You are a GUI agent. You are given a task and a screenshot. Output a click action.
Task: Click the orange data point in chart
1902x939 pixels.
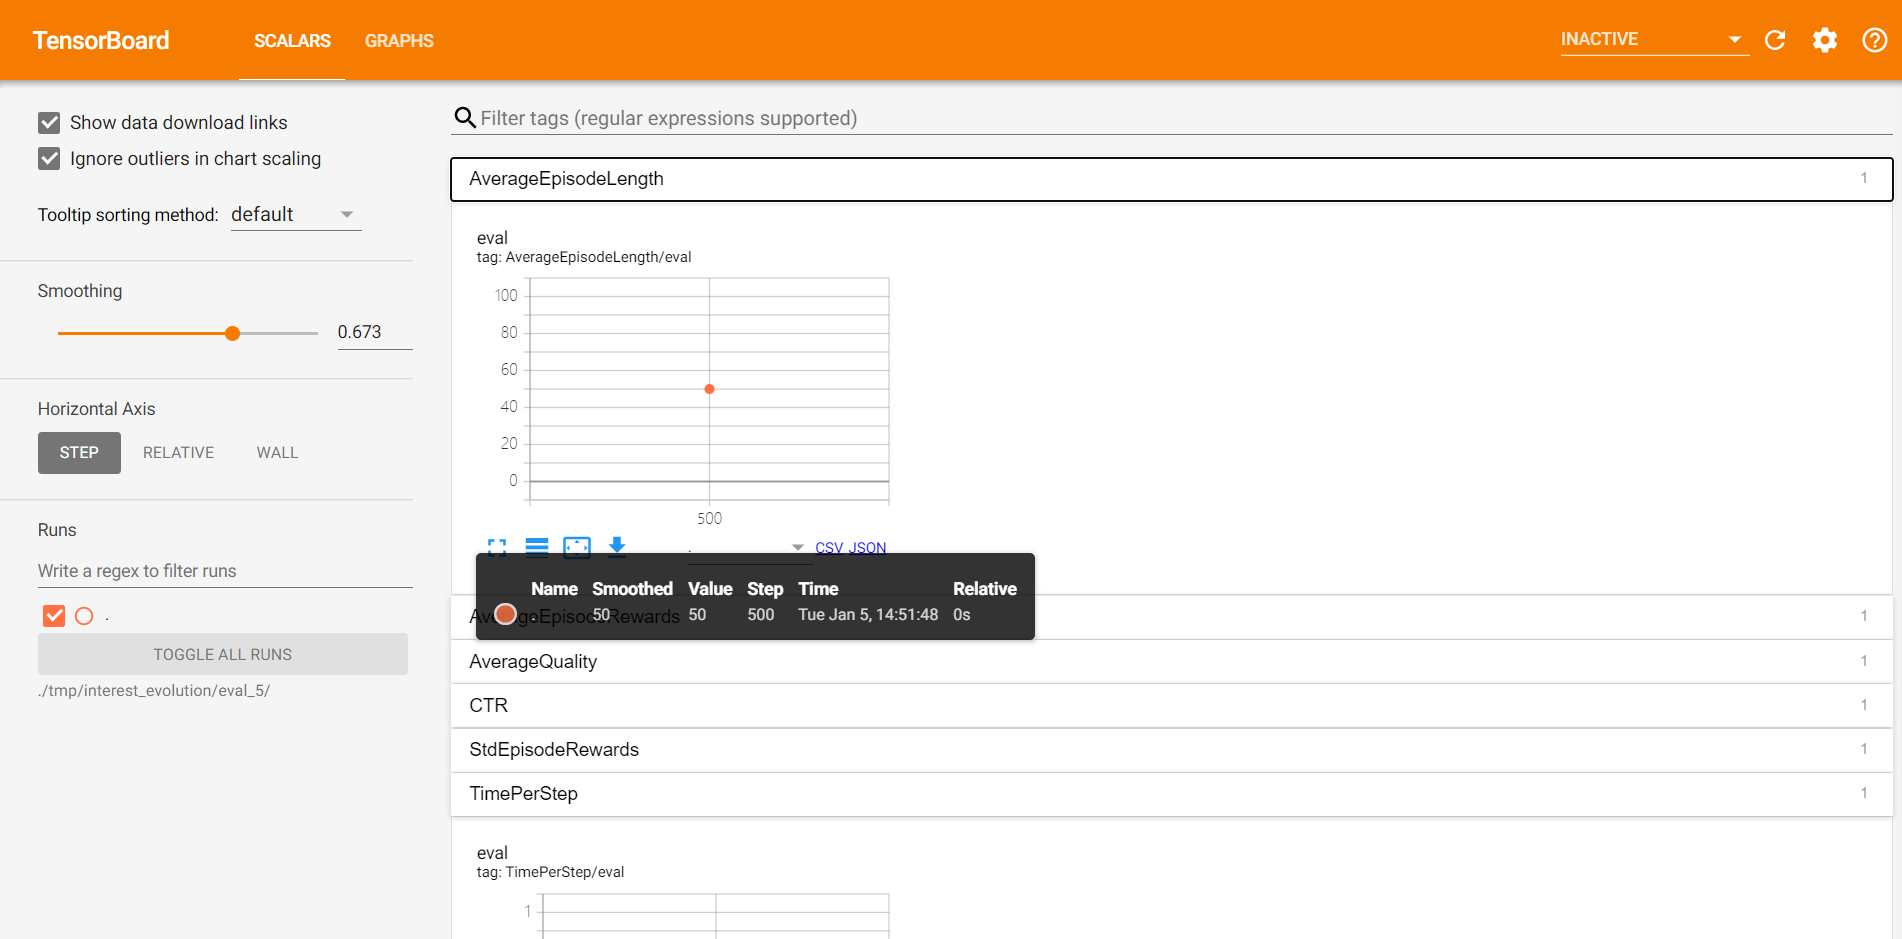pyautogui.click(x=709, y=389)
